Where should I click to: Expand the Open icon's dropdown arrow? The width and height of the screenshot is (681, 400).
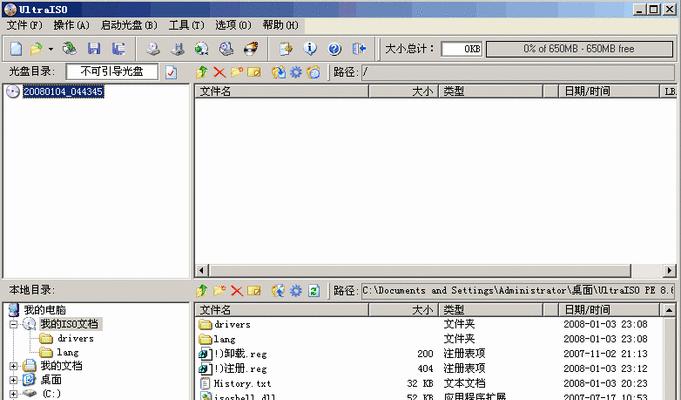[x=51, y=49]
